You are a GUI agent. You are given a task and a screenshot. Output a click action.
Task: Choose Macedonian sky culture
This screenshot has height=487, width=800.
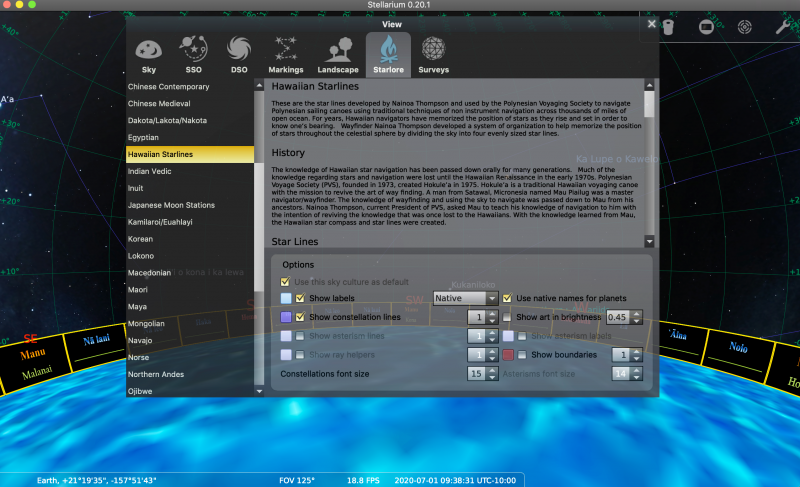190,273
